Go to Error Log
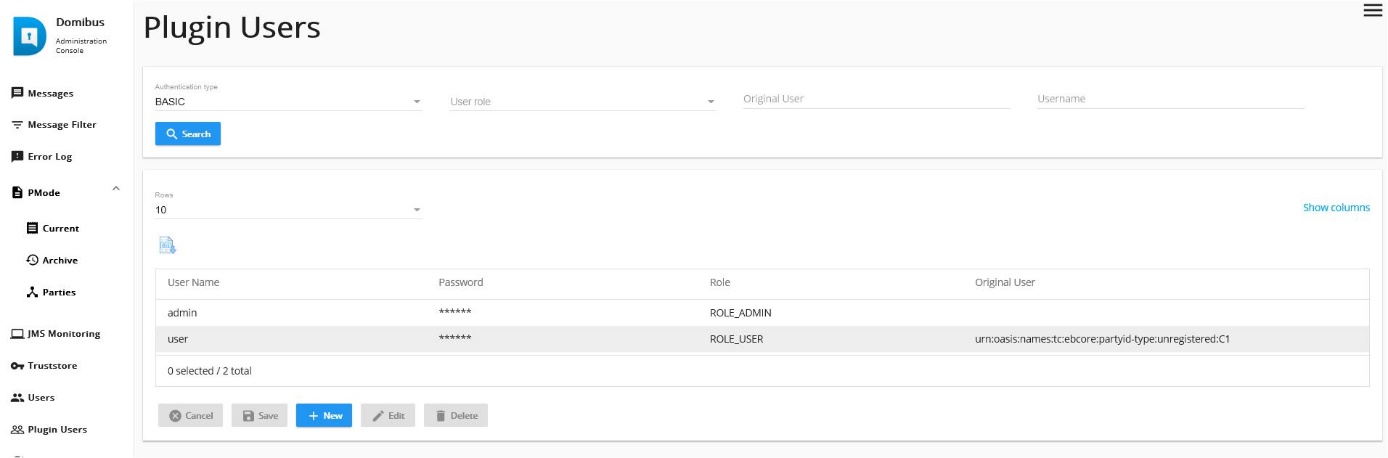This screenshot has height=458, width=1388. point(50,157)
